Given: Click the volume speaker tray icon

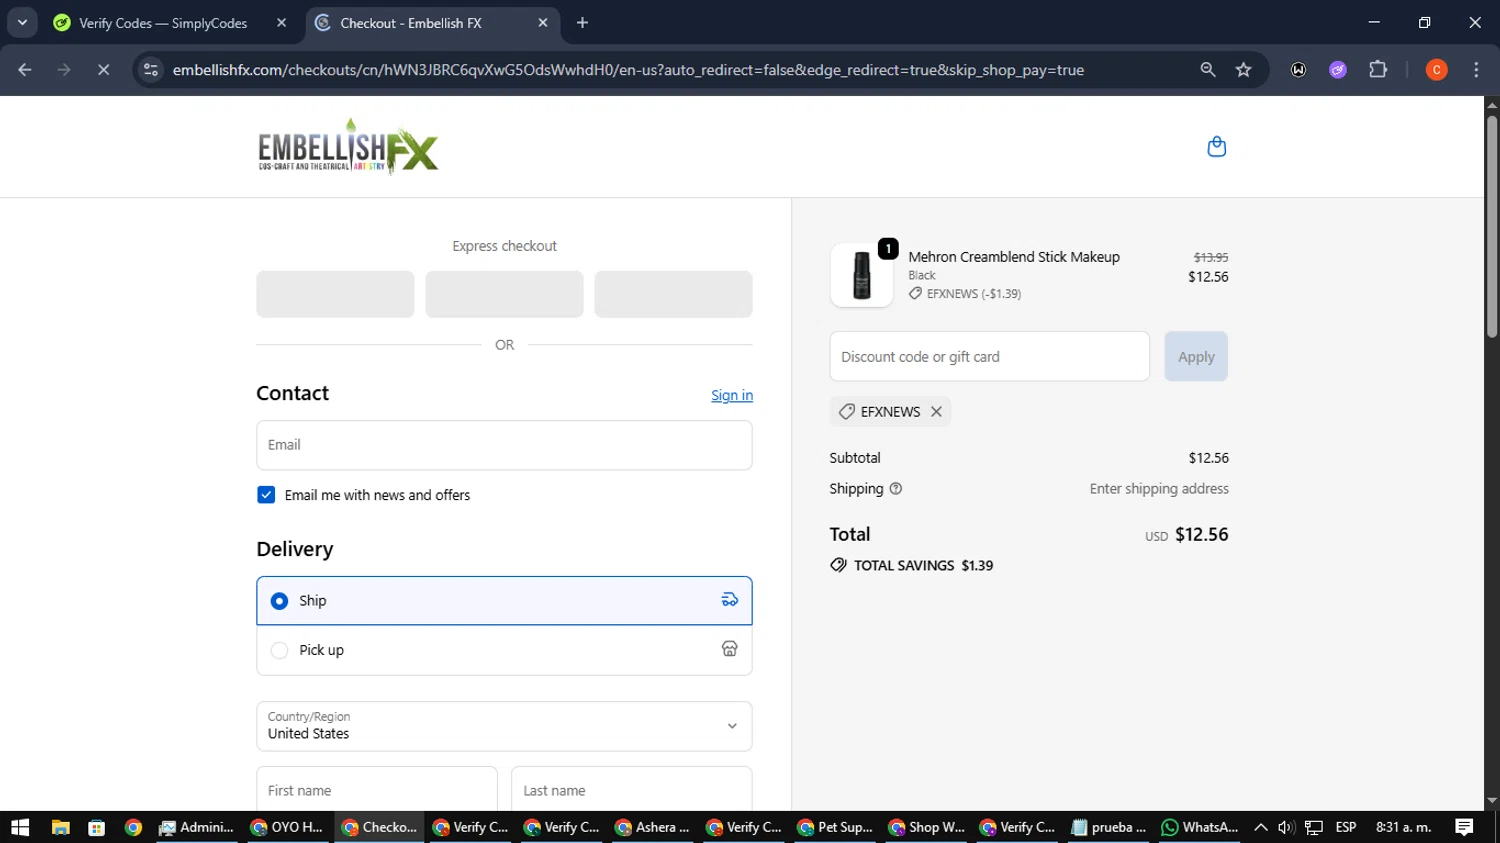Looking at the screenshot, I should click(1286, 827).
